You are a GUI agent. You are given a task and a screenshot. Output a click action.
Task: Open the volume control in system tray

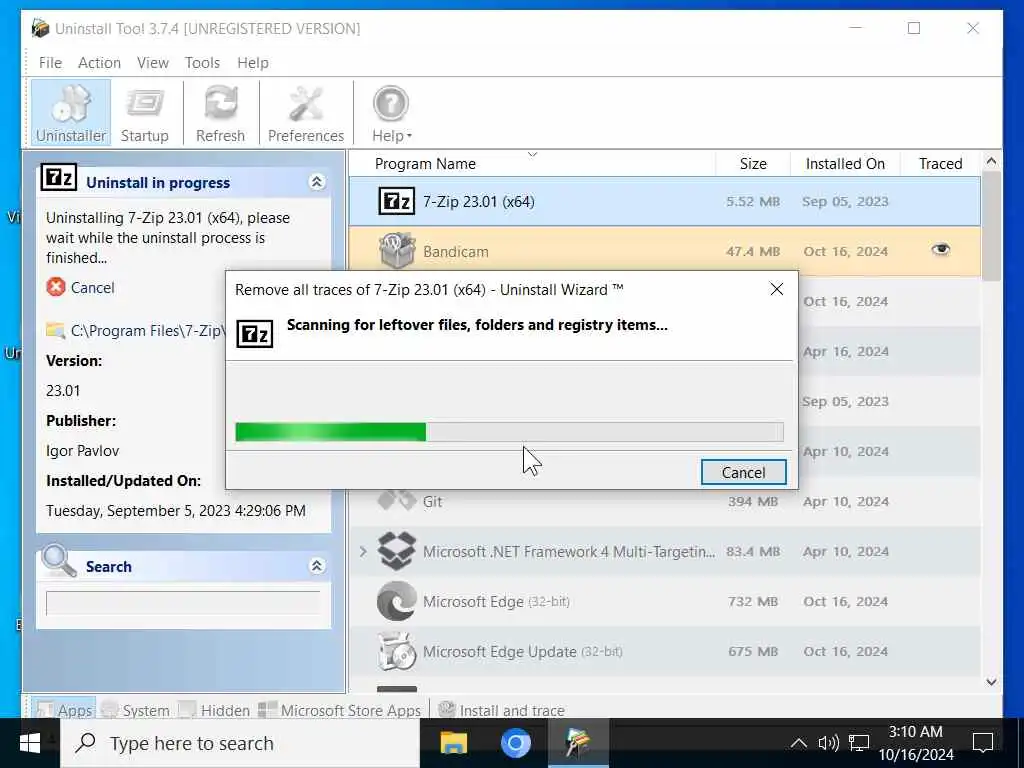click(x=828, y=743)
